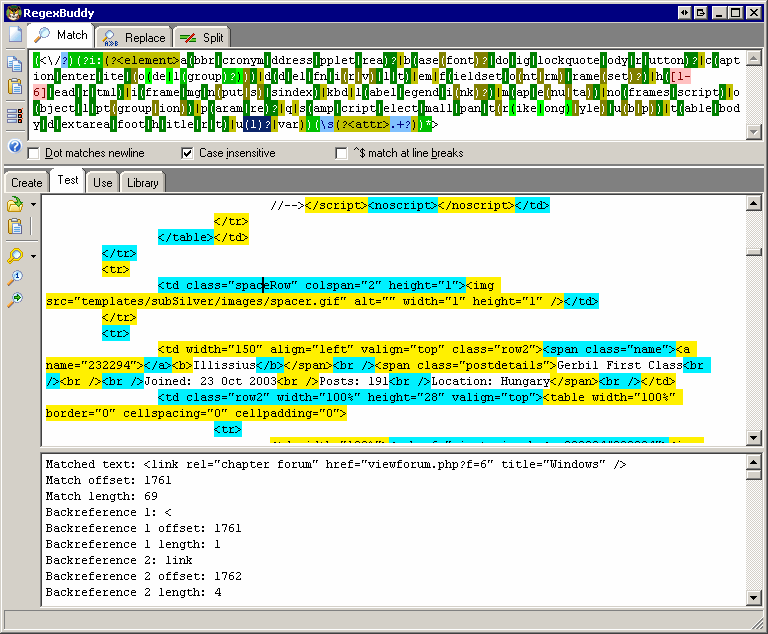The image size is (768, 634).
Task: Click the test text scroll up arrow
Action: 754,203
